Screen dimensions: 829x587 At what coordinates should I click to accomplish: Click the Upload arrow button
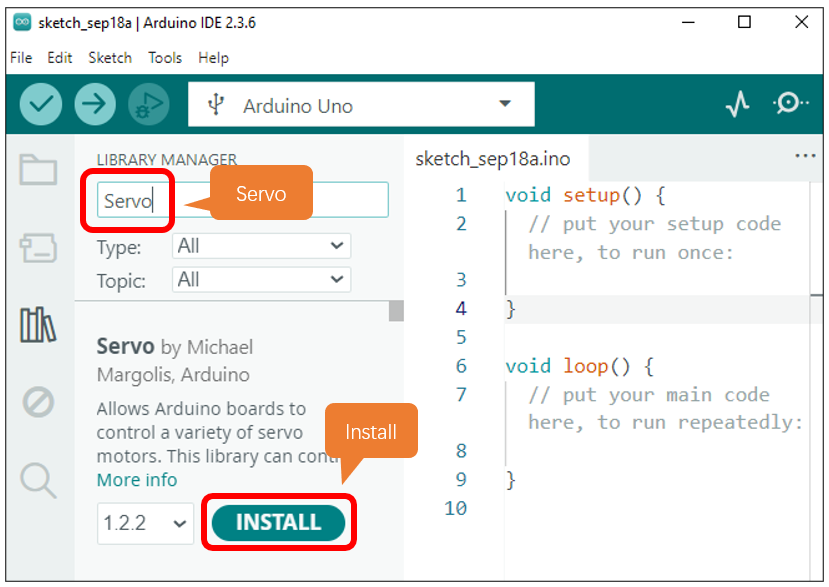tap(95, 104)
